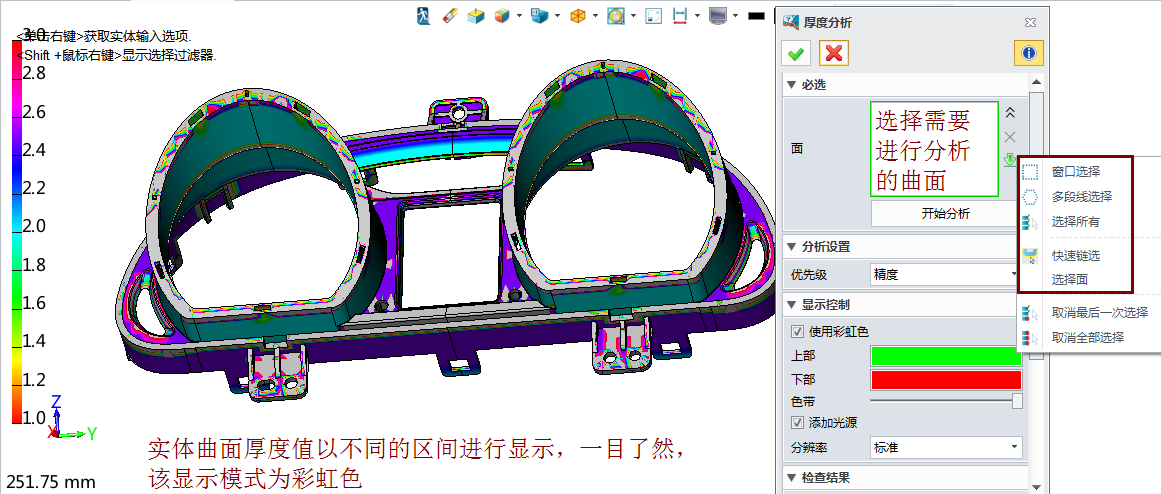Click the exit running-man toolbar icon
This screenshot has height=494, width=1161.
coord(424,16)
